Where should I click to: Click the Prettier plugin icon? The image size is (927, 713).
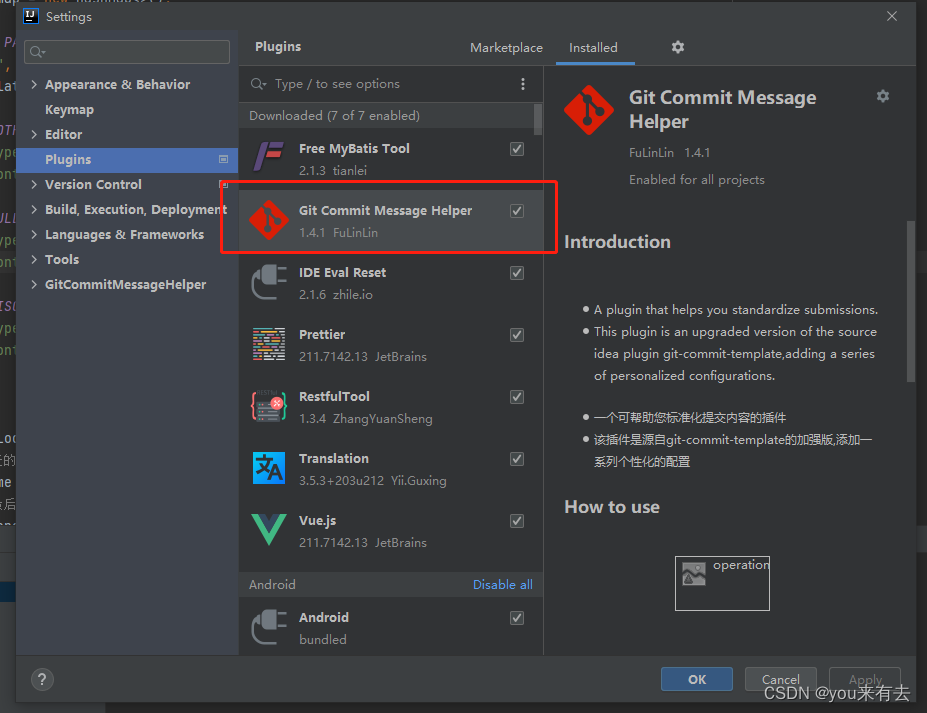(269, 344)
